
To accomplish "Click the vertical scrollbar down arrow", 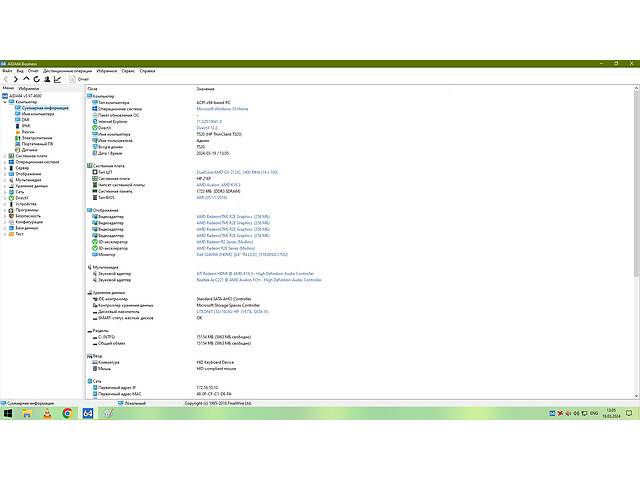I will pyautogui.click(x=636, y=396).
